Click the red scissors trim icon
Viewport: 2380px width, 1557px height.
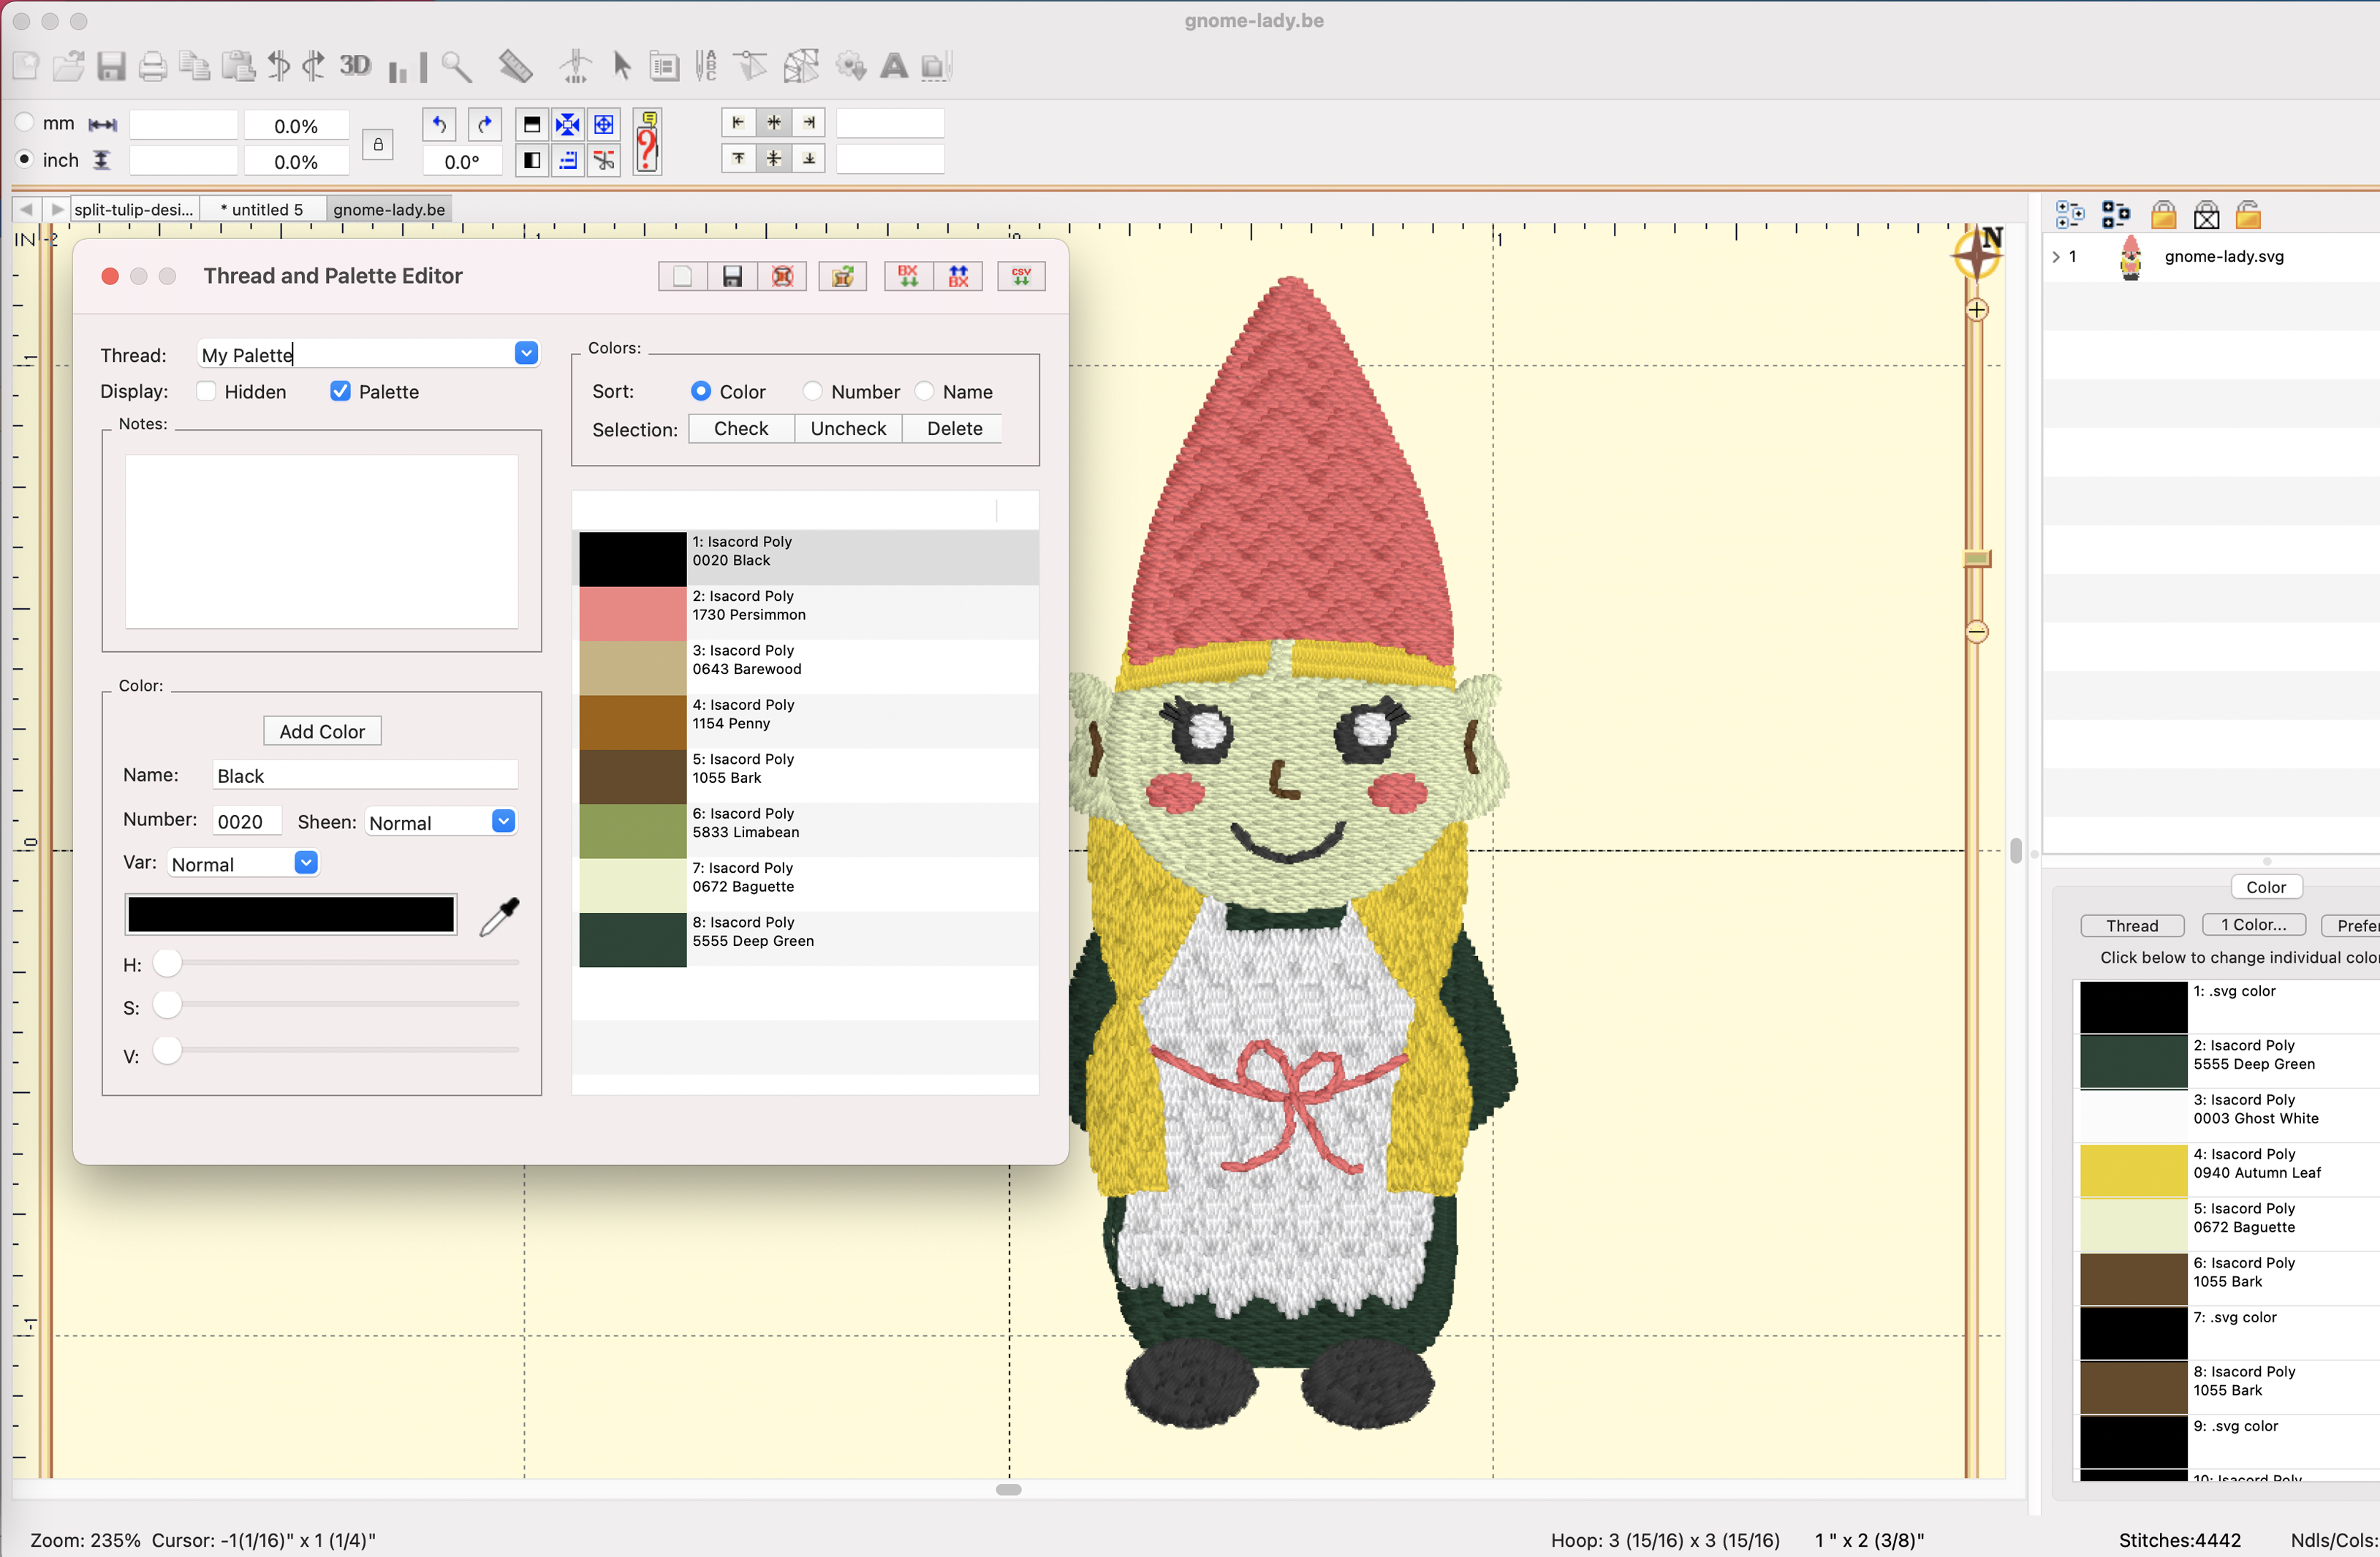[x=603, y=160]
